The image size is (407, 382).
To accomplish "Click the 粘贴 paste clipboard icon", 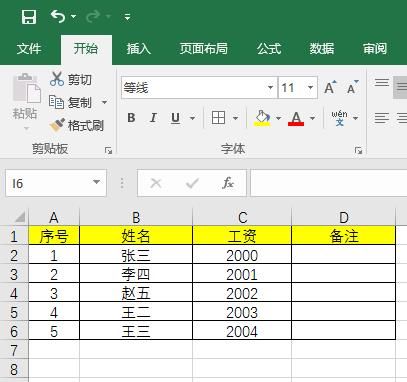I will pyautogui.click(x=26, y=88).
